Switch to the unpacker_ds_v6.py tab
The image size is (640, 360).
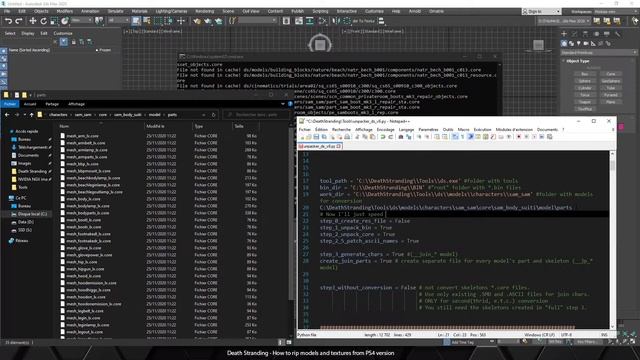[319, 146]
